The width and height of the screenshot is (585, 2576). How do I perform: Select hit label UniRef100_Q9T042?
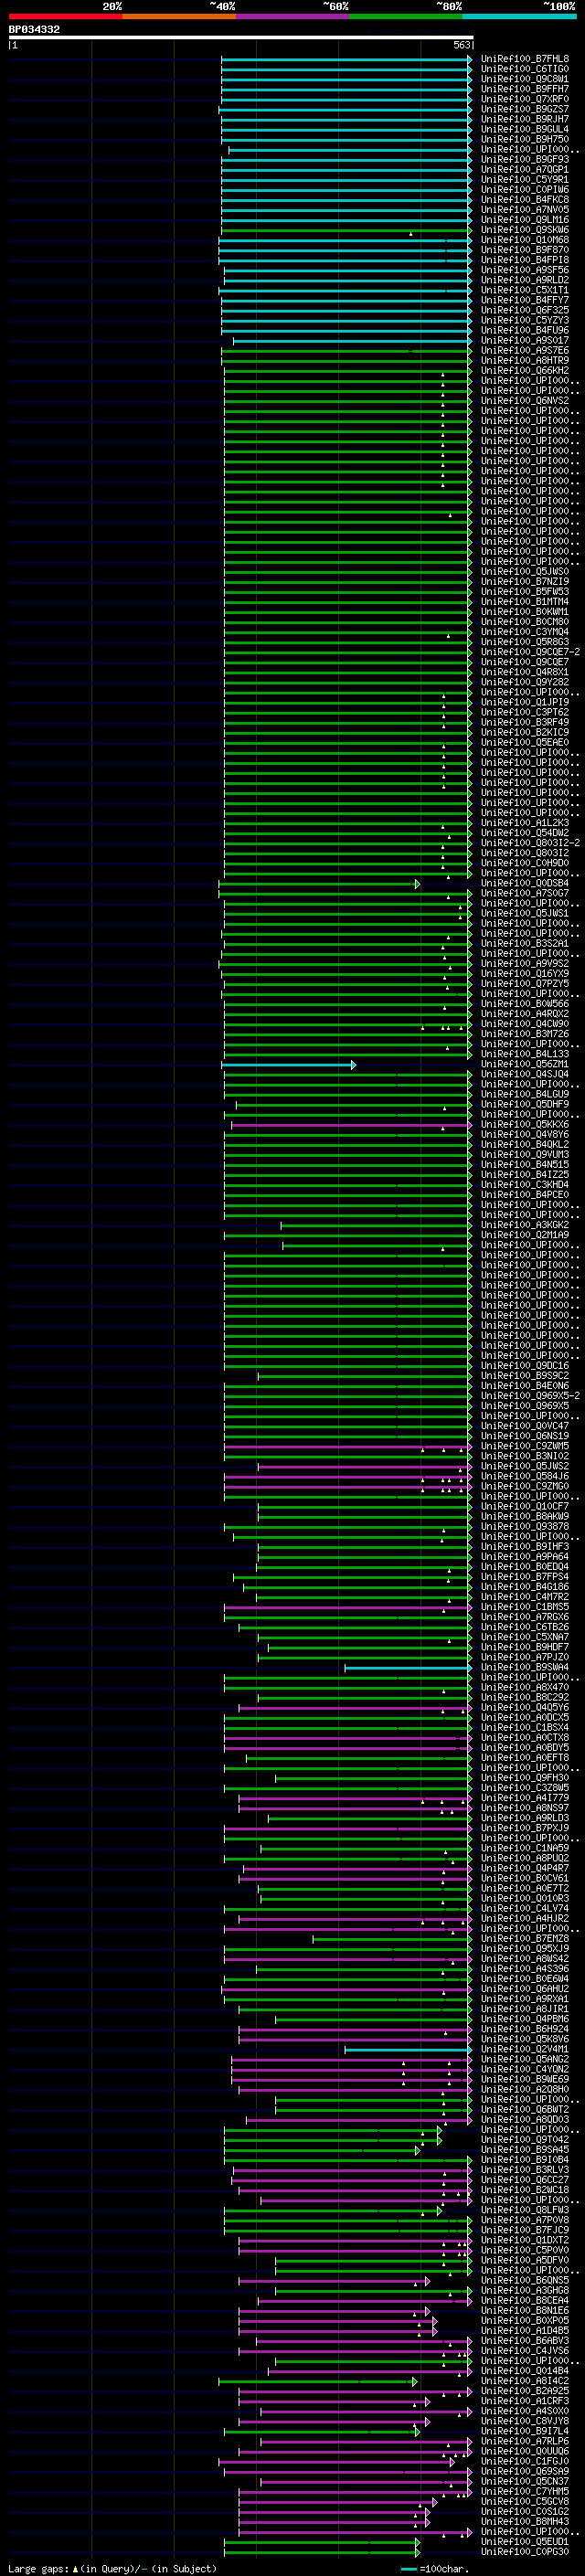tap(525, 2140)
